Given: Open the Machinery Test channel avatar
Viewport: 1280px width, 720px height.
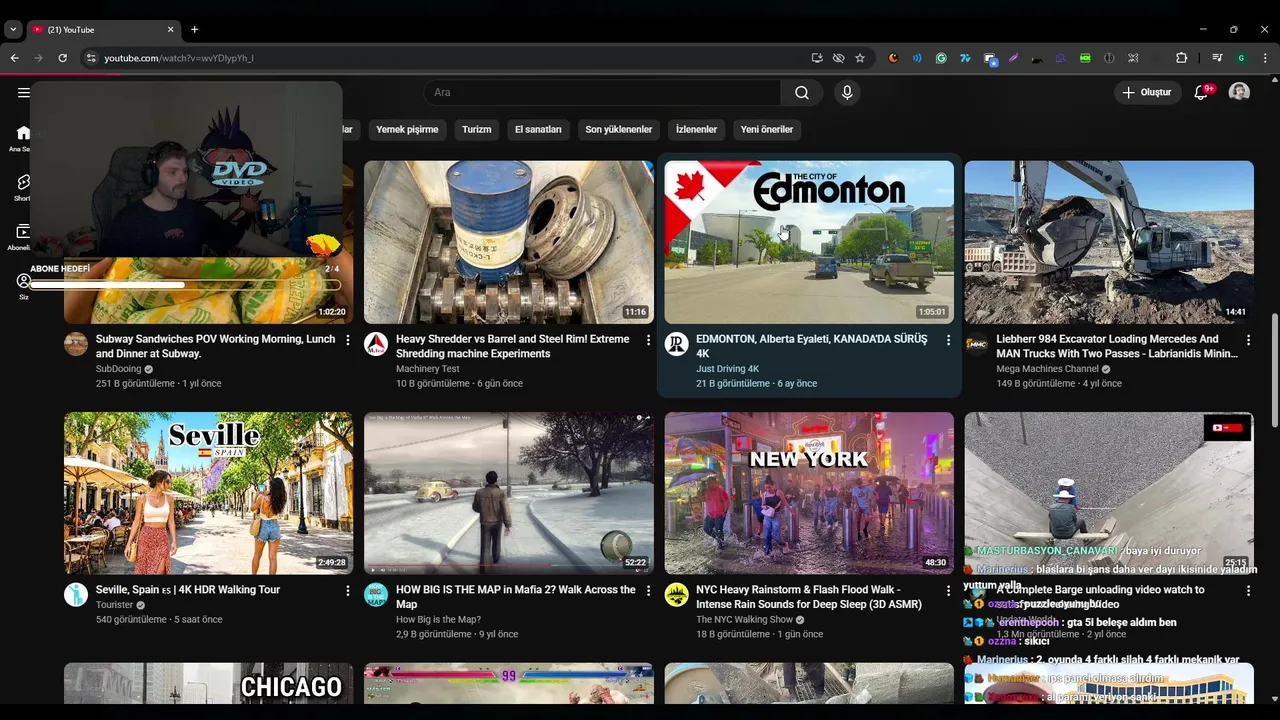Looking at the screenshot, I should [x=376, y=344].
